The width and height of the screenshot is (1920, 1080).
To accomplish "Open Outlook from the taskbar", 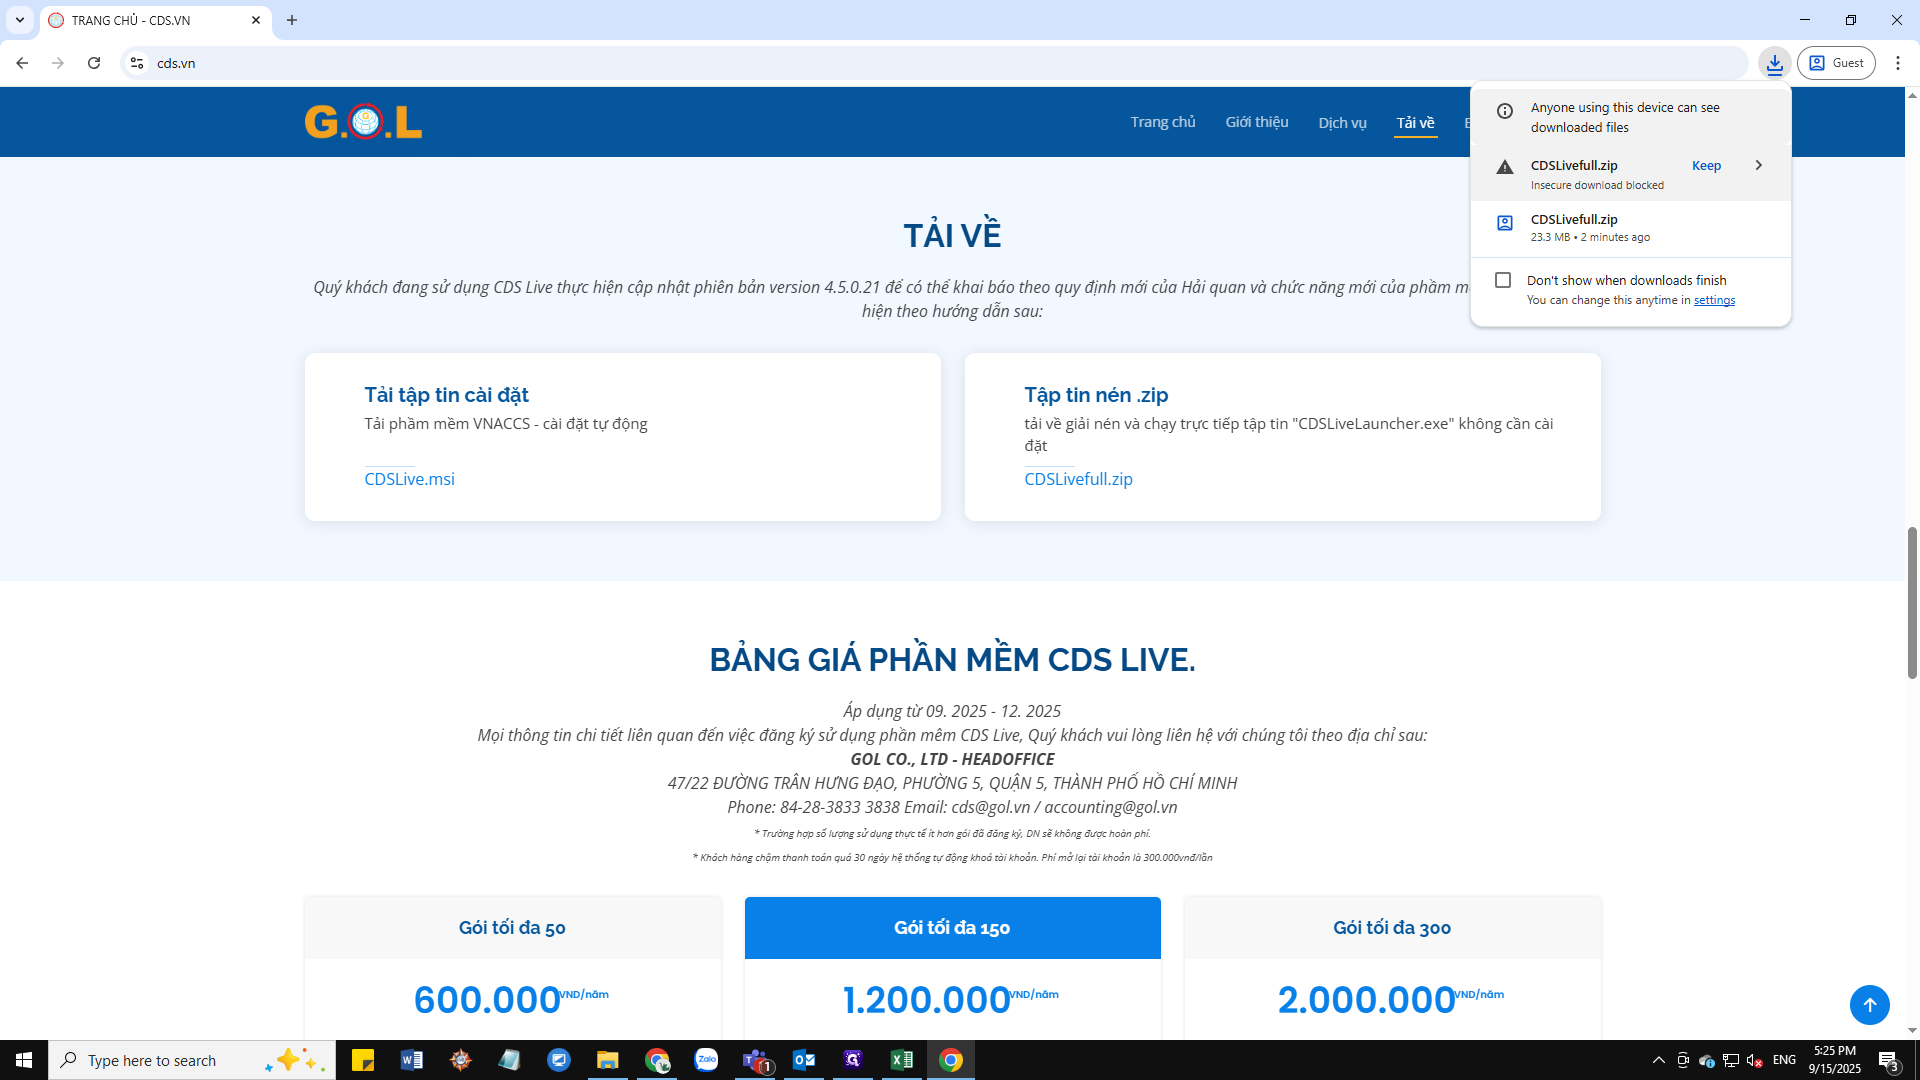I will tap(804, 1060).
